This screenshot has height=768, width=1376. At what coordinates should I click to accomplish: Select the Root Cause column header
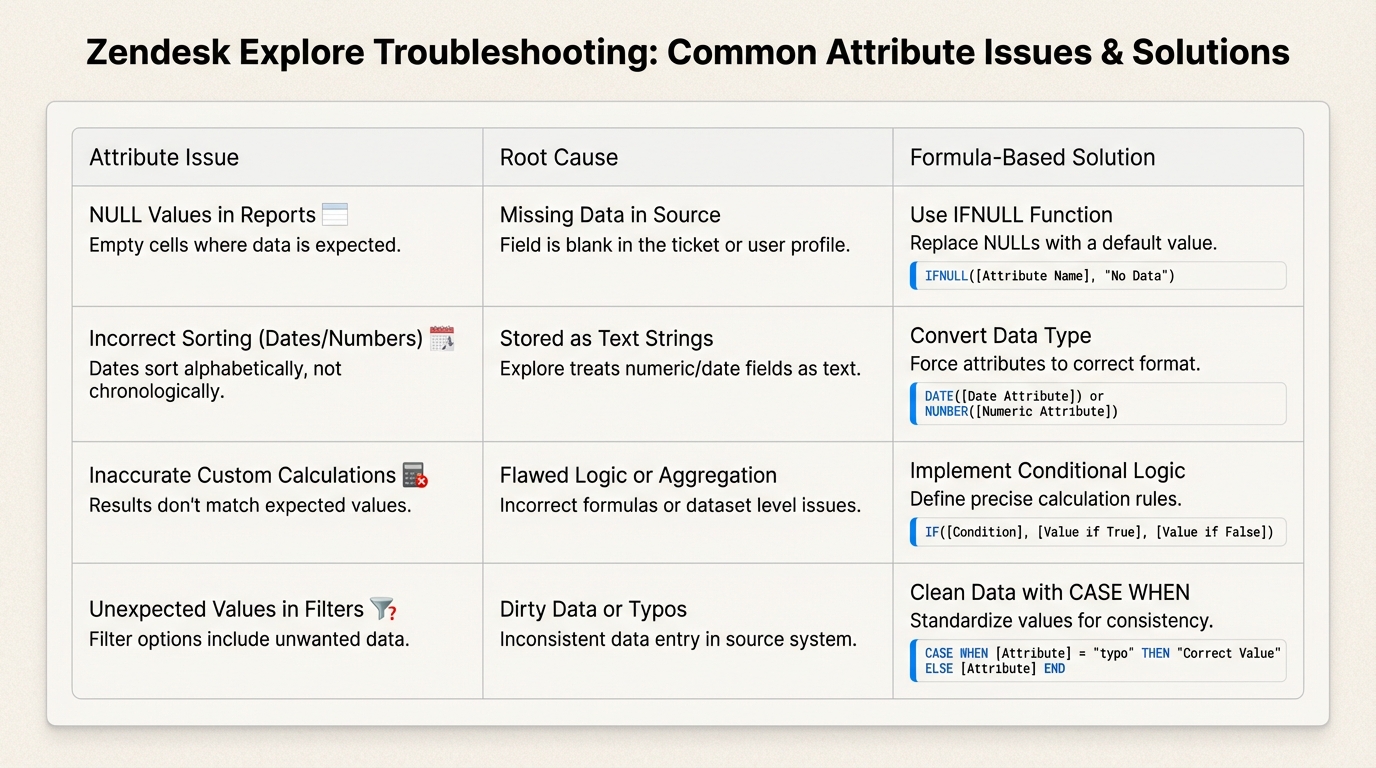point(558,157)
